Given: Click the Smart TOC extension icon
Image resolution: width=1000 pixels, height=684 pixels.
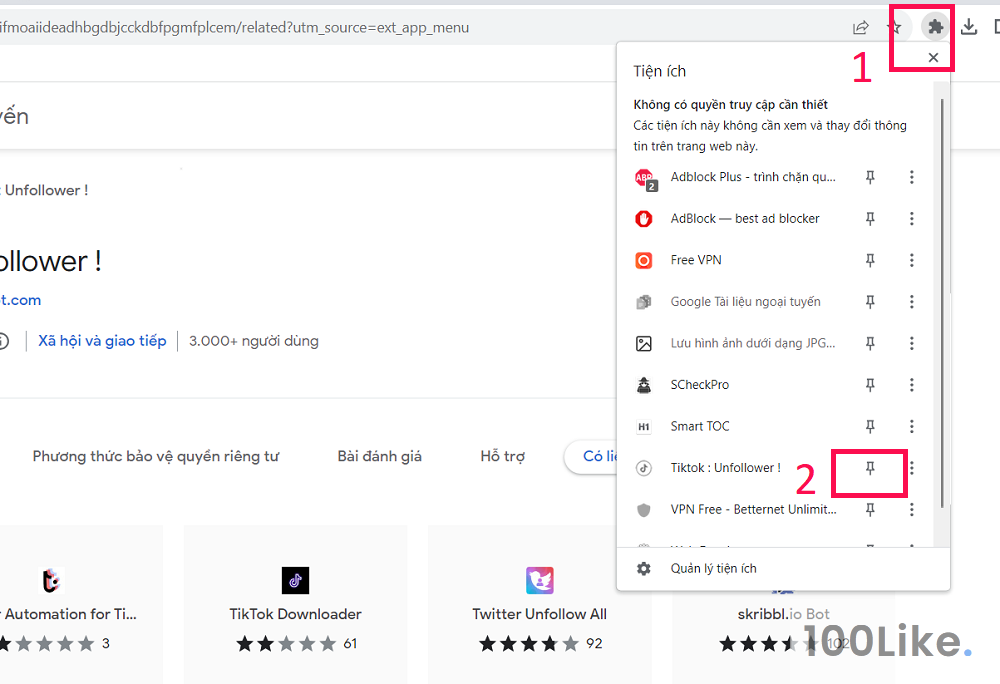Looking at the screenshot, I should pyautogui.click(x=645, y=426).
